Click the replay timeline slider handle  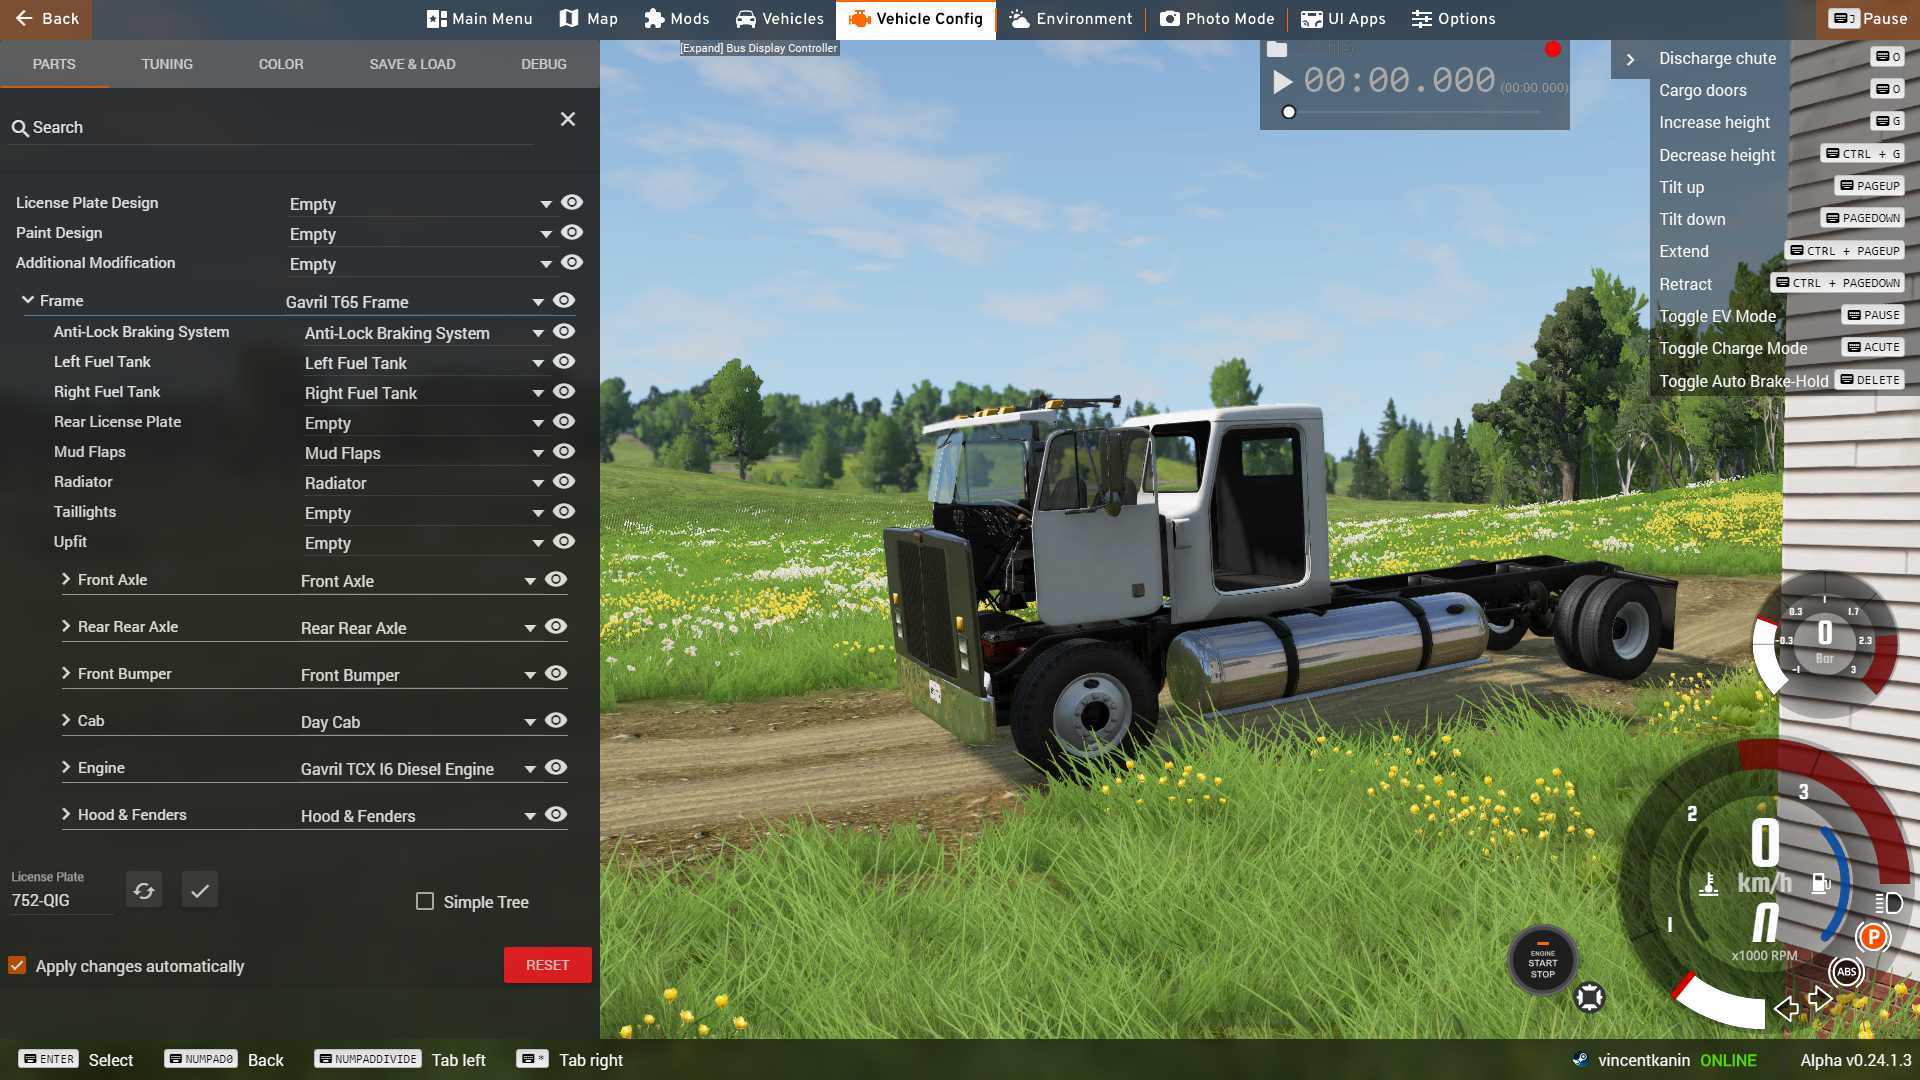(x=1289, y=112)
